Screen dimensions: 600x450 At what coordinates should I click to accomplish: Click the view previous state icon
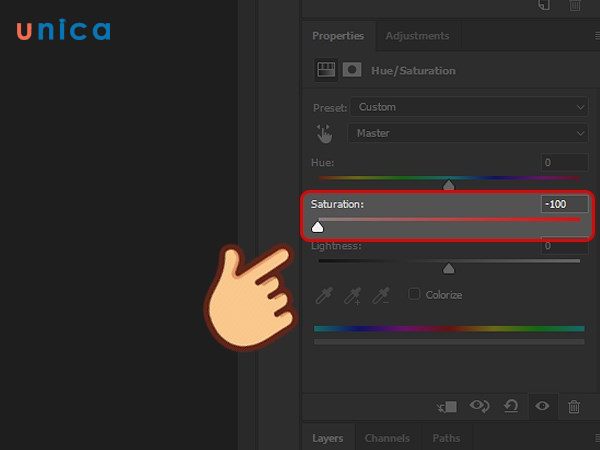(x=479, y=406)
